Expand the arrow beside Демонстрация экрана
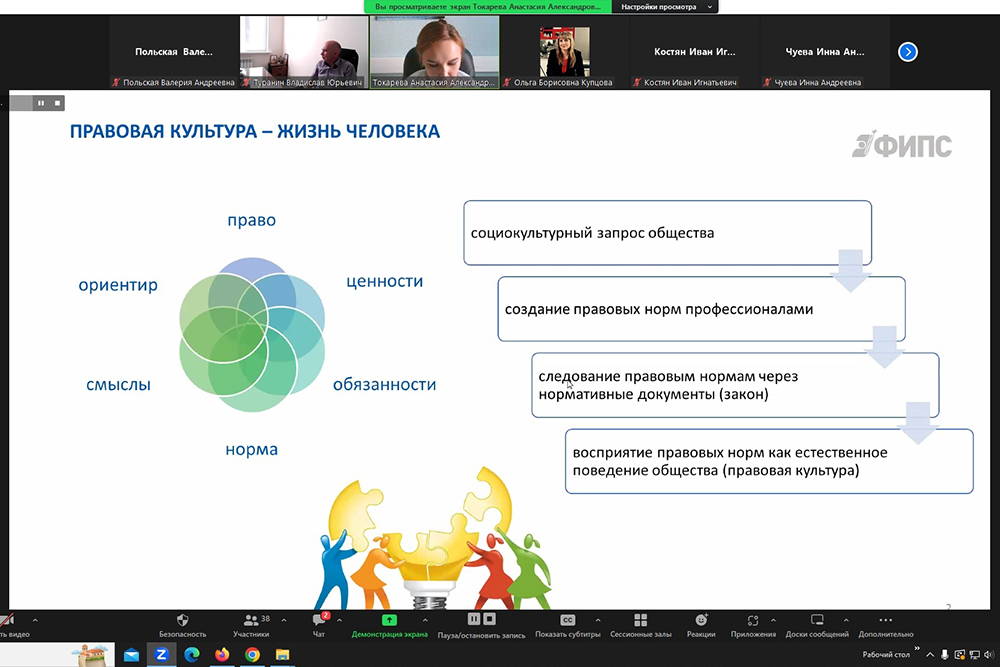 (x=425, y=620)
